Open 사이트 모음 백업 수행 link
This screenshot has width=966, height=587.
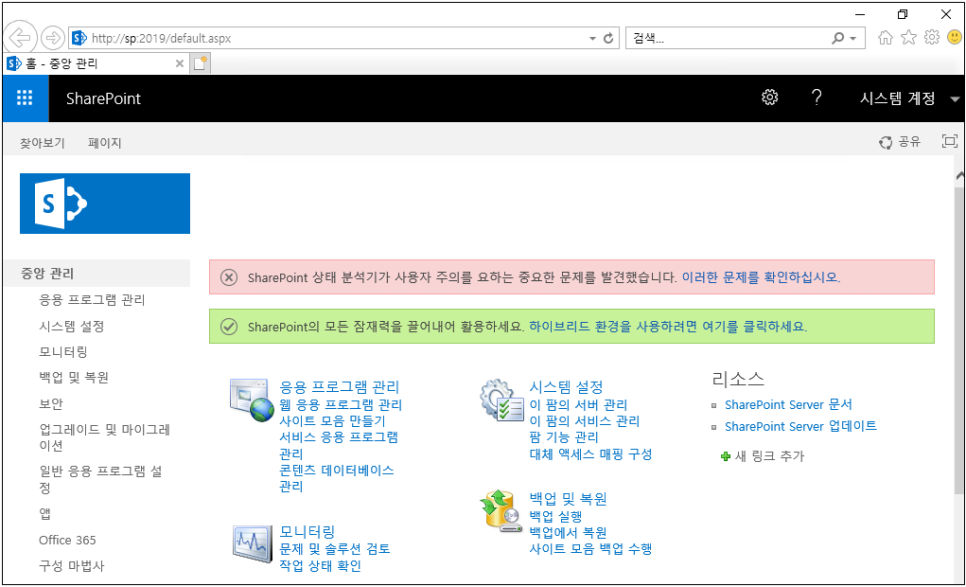tap(591, 548)
